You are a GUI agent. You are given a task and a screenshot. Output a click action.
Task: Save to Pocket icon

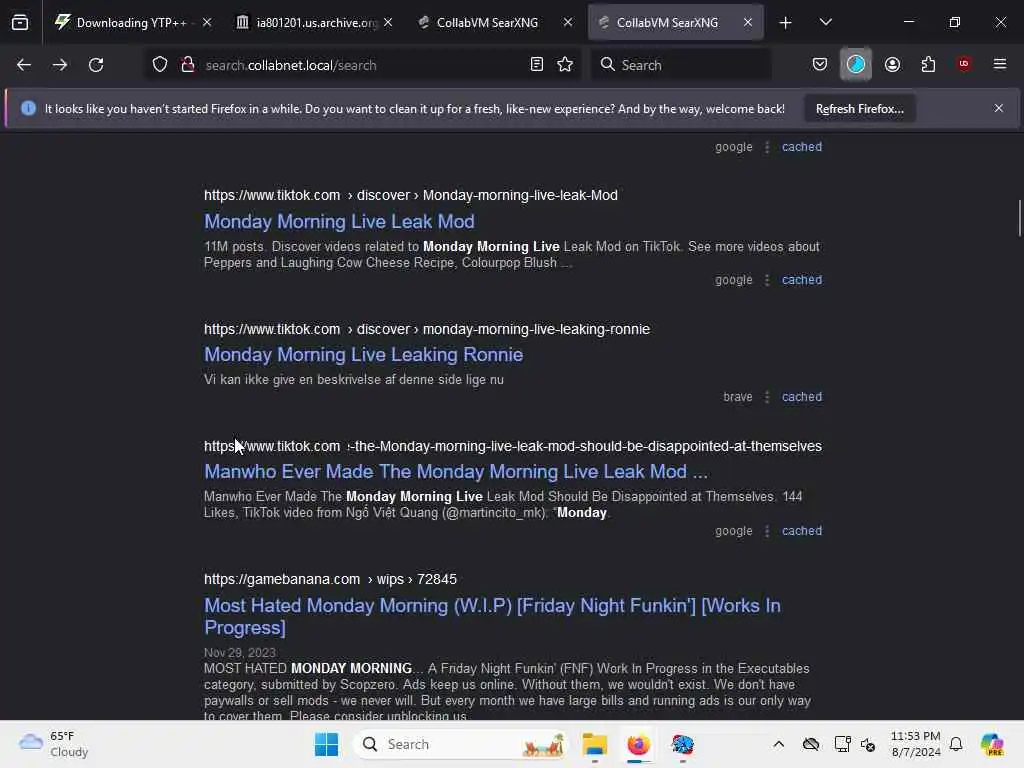pos(820,64)
